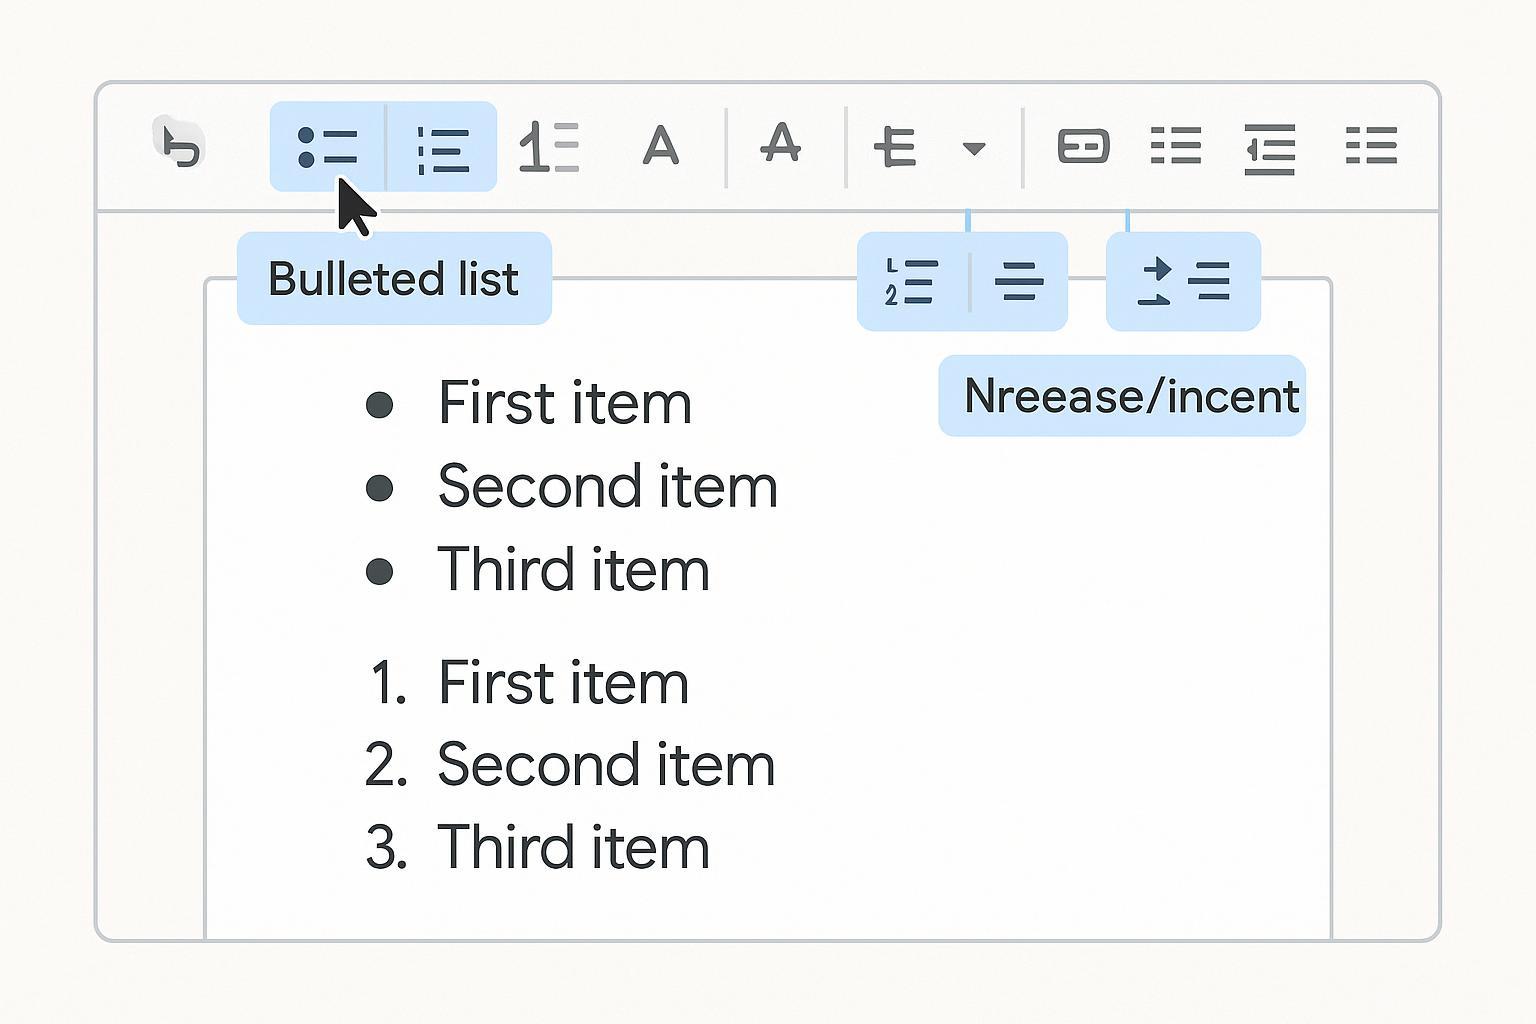Toggle the bulleted list button
The image size is (1536, 1024).
pyautogui.click(x=327, y=147)
